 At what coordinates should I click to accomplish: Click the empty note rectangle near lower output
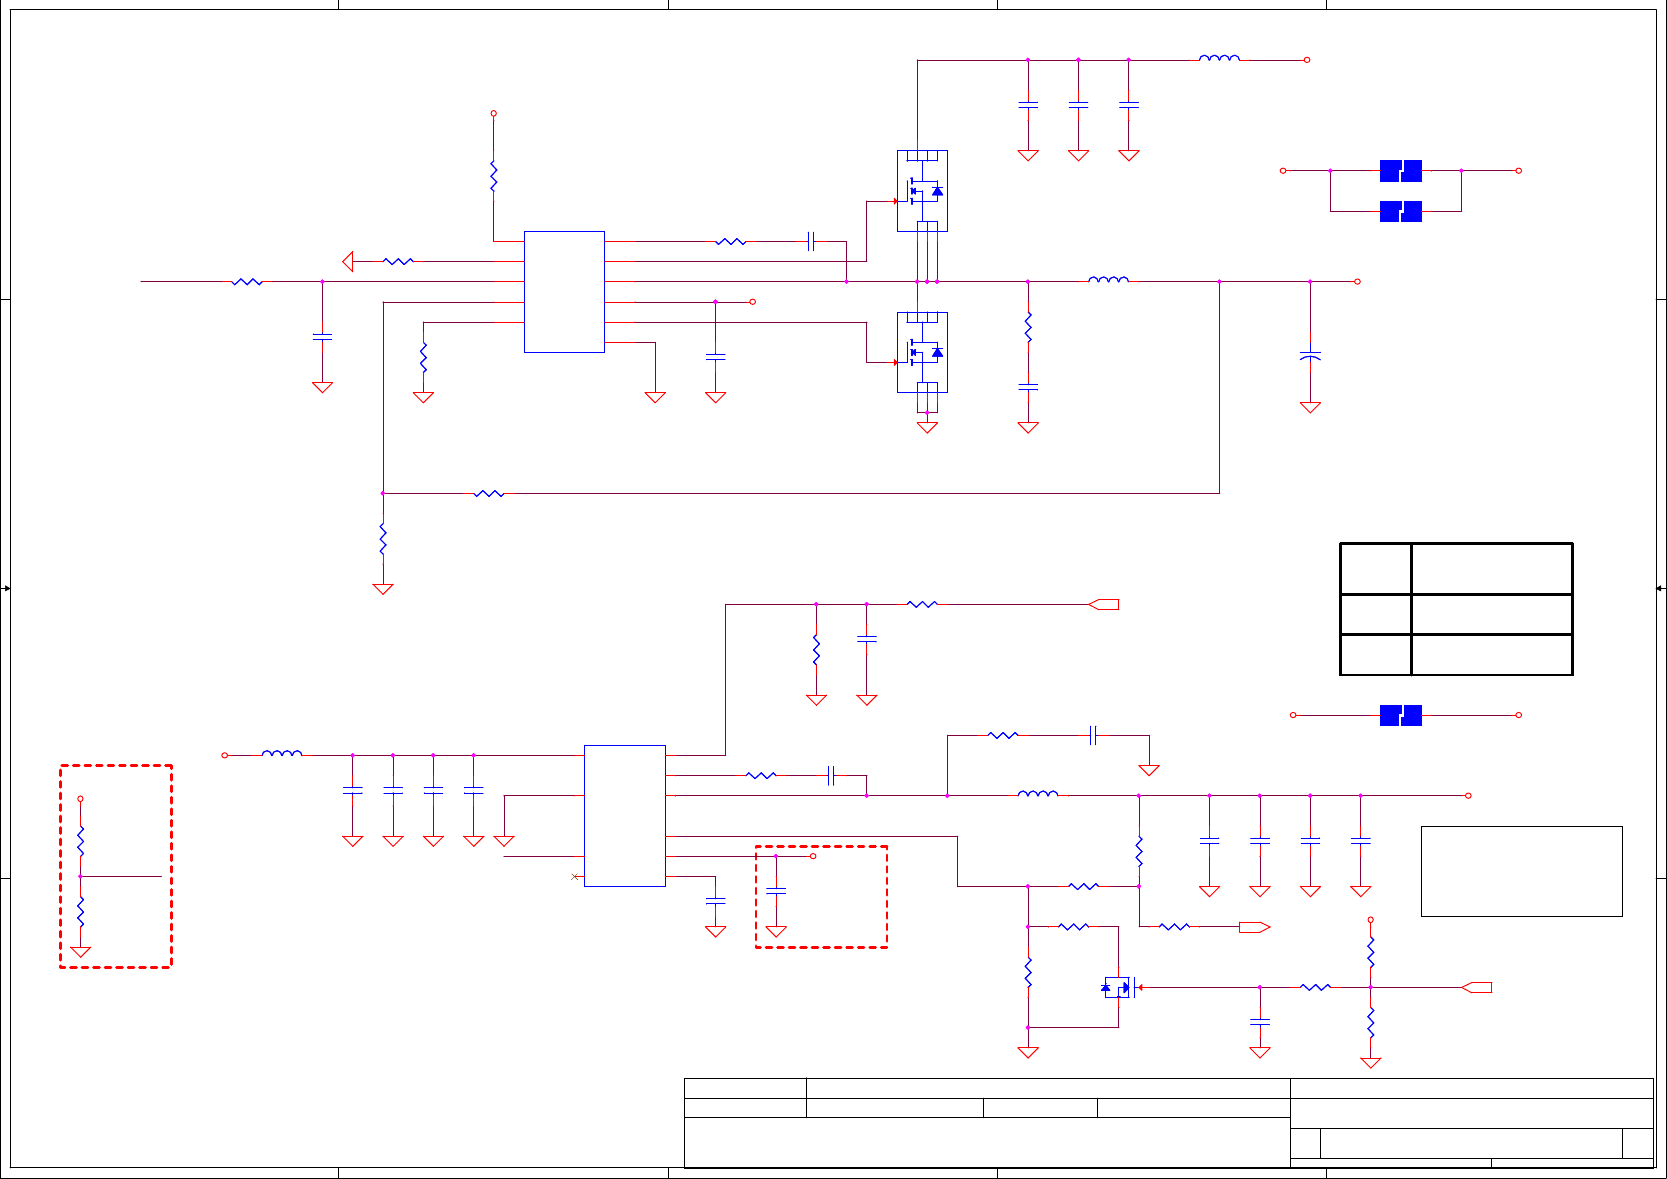(1522, 871)
